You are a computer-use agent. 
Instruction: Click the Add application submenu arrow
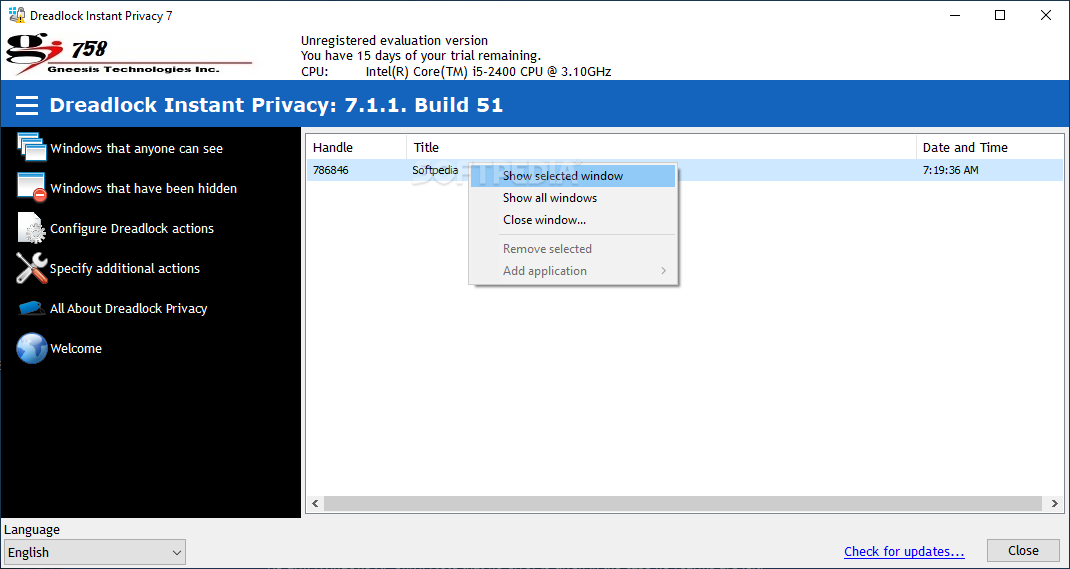click(x=663, y=271)
